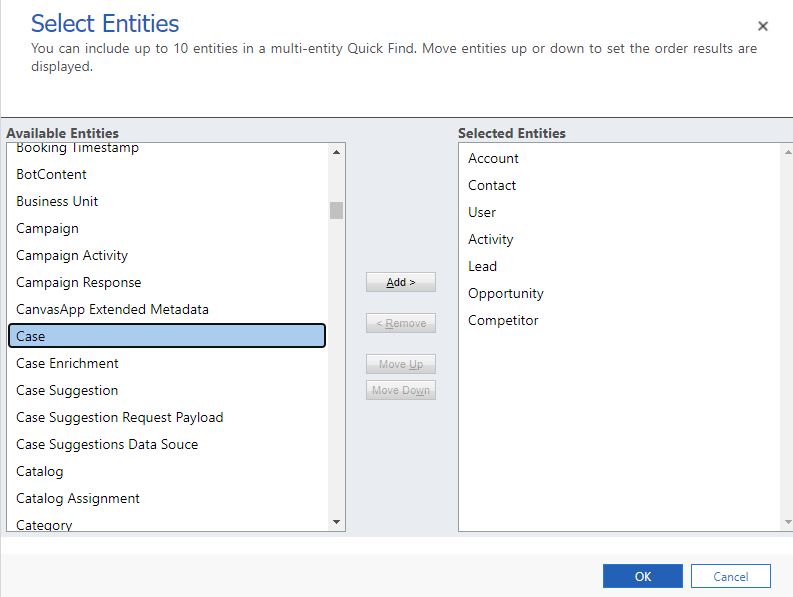The height and width of the screenshot is (597, 793).
Task: Select Campaign Activity in available list
Action: (x=72, y=255)
